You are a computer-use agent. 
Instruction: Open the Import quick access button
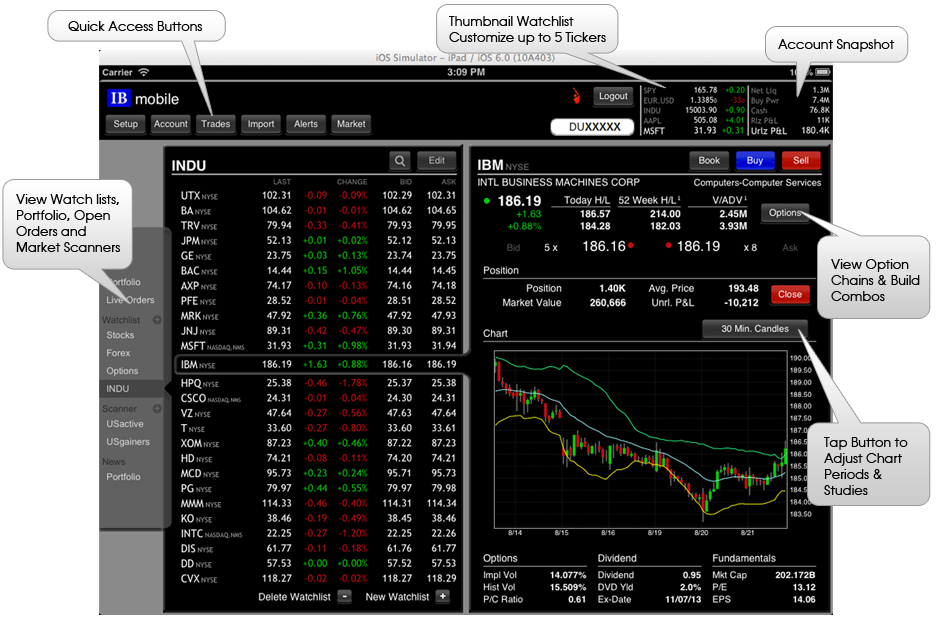[261, 124]
